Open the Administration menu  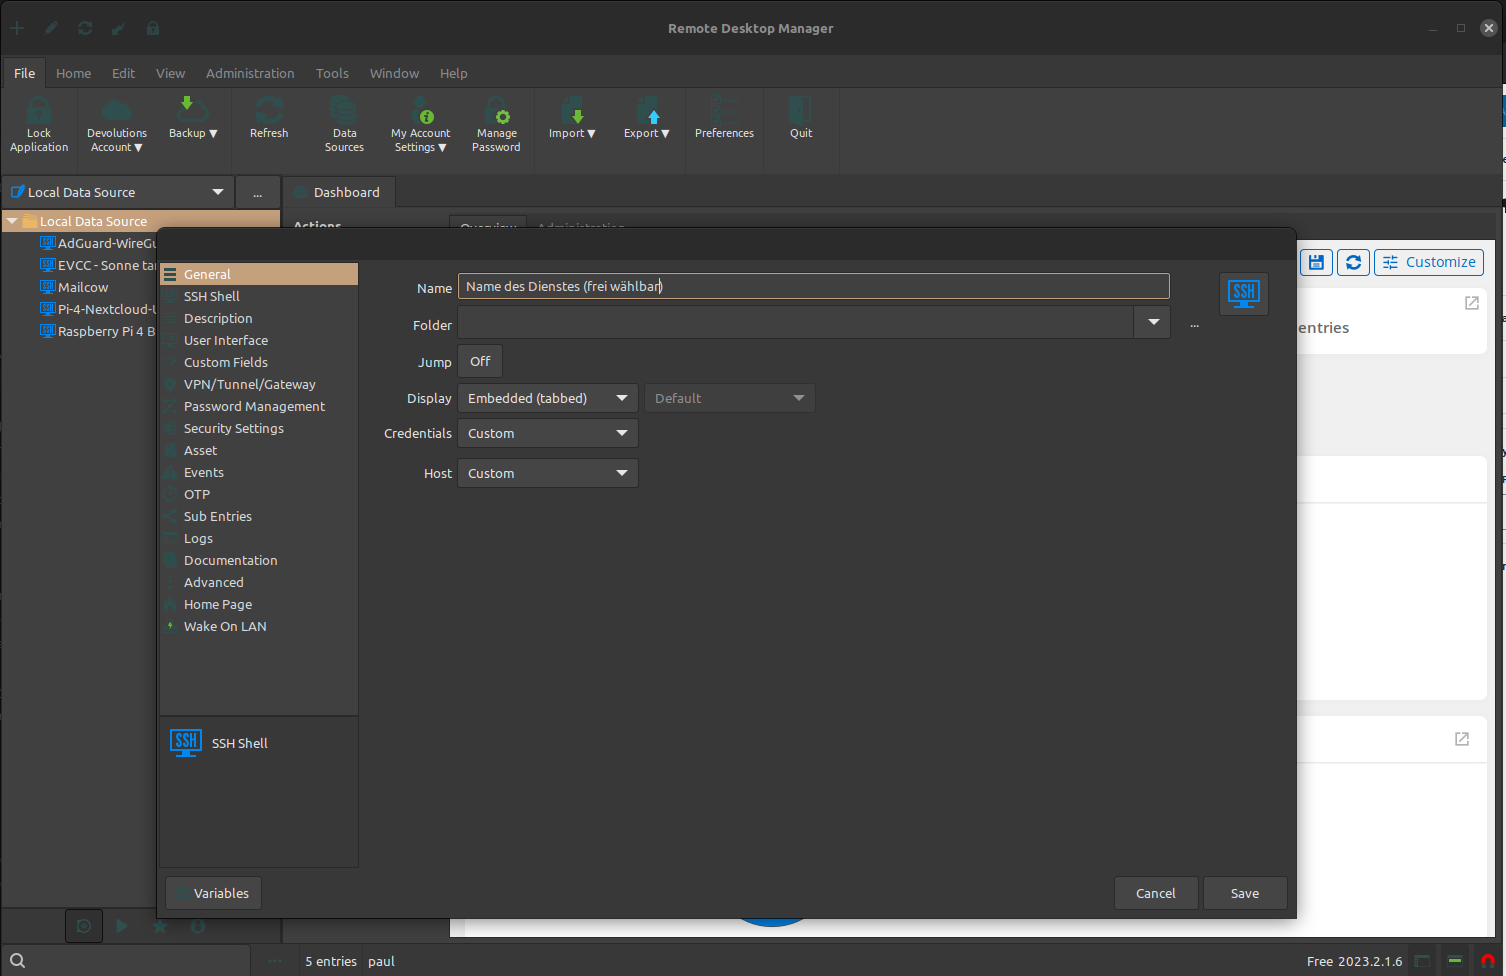pos(250,73)
